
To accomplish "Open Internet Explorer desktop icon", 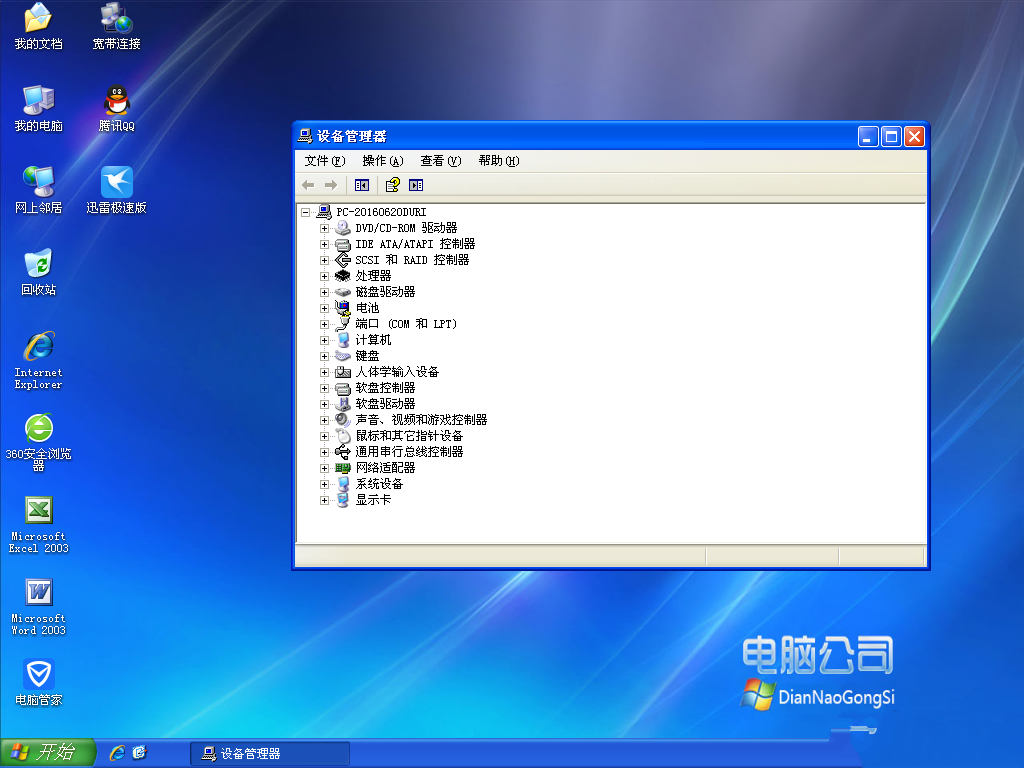I will (39, 360).
